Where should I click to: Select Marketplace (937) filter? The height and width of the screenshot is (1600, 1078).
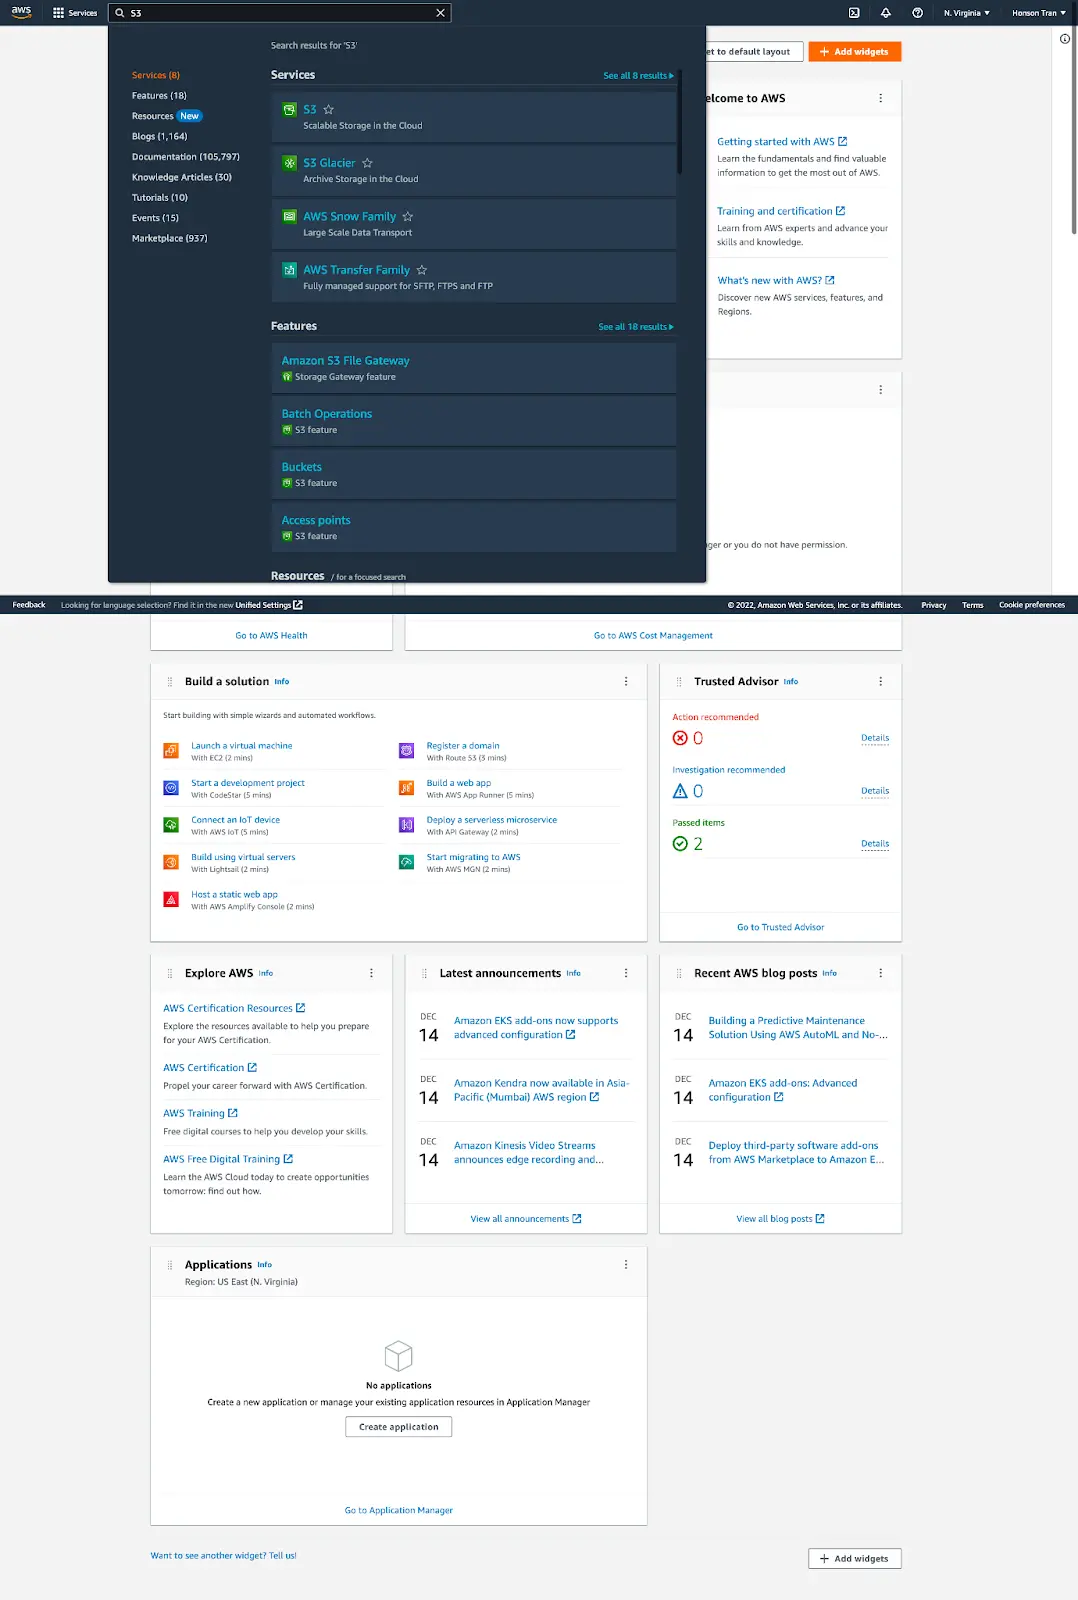click(170, 238)
